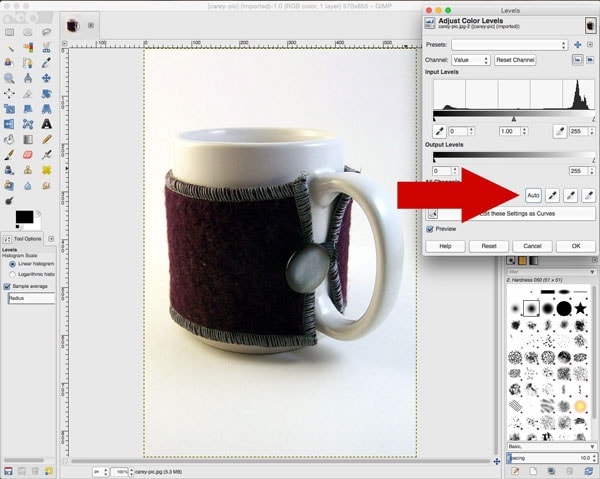
Task: Select the Shear tool
Action: (28, 109)
